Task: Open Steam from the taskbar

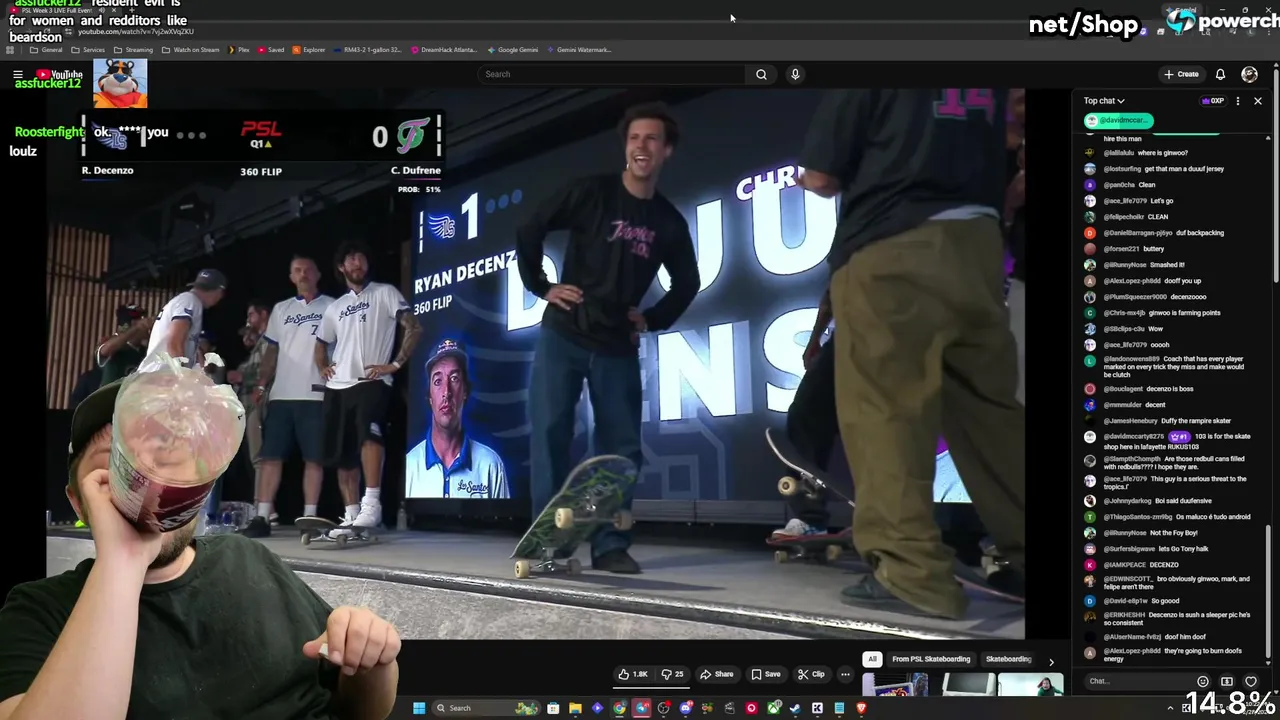Action: click(x=795, y=708)
